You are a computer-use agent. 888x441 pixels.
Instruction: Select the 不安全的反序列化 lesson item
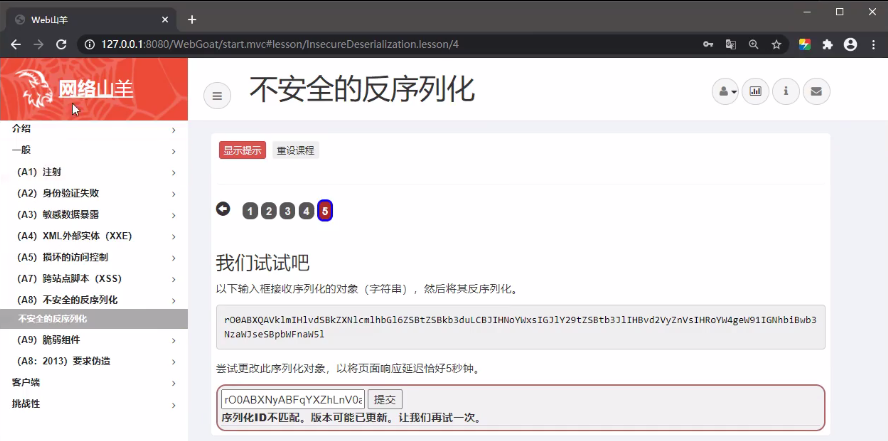(x=94, y=319)
